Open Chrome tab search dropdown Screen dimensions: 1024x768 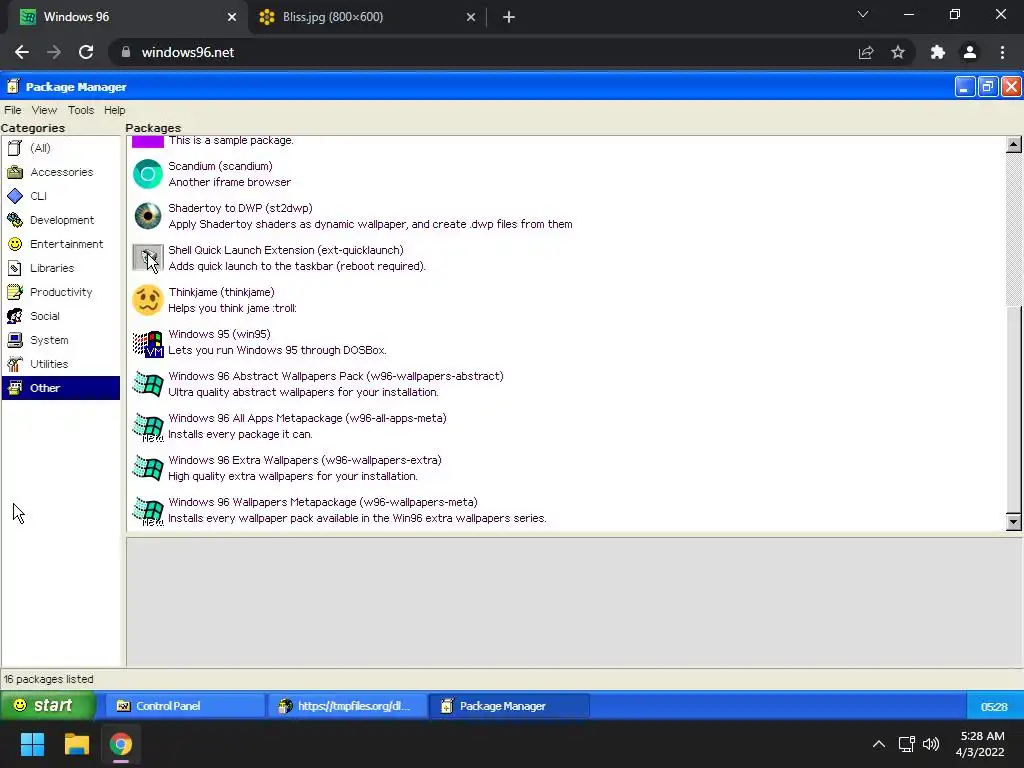[x=863, y=14]
